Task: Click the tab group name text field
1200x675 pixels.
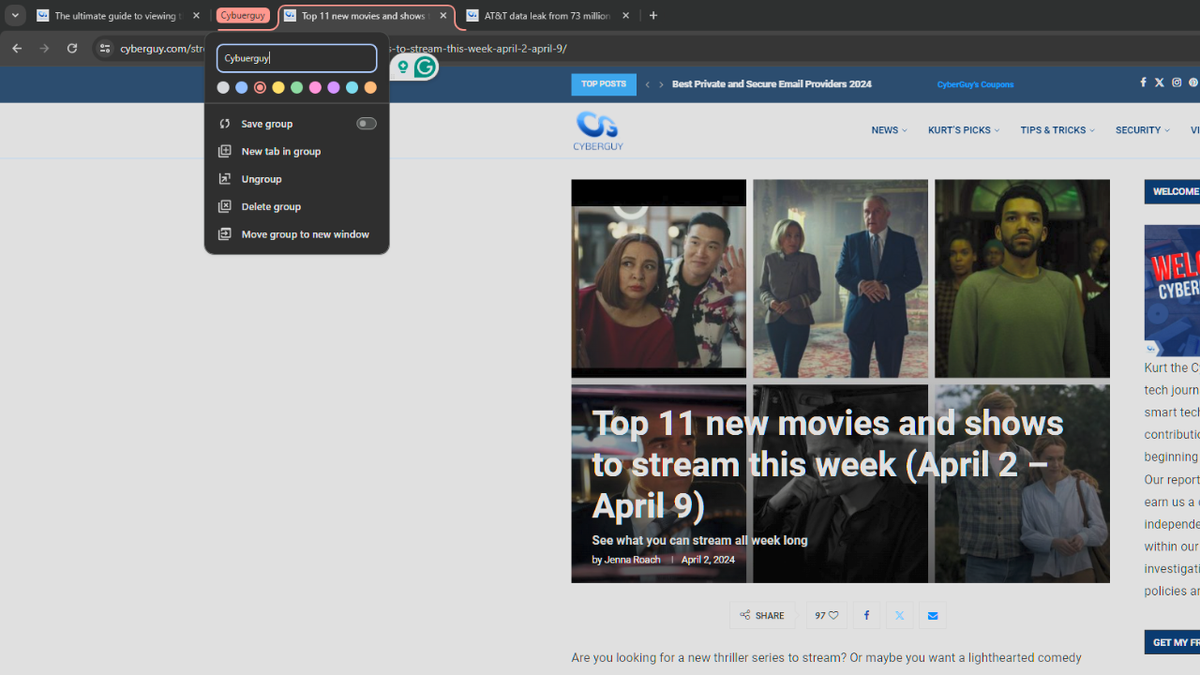Action: pyautogui.click(x=296, y=57)
